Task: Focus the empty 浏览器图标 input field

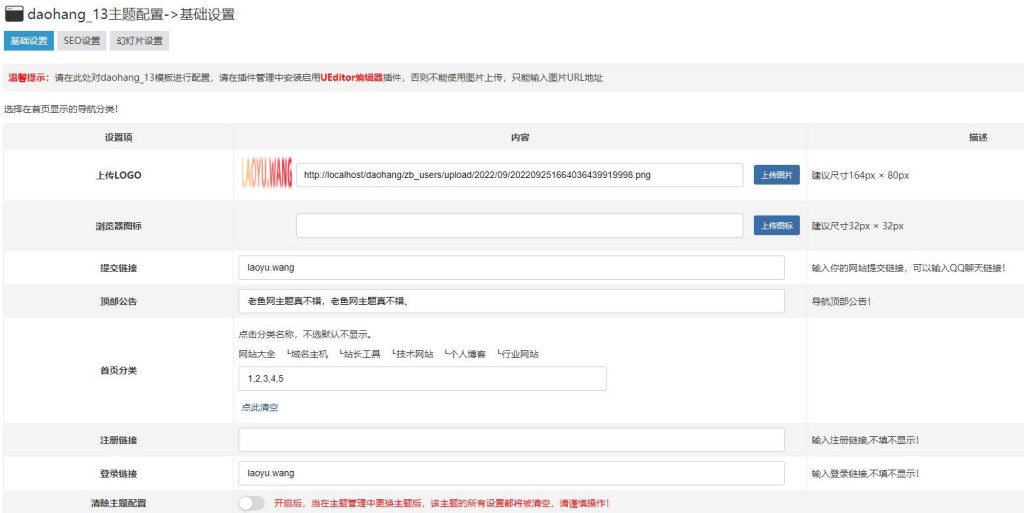Action: coord(519,226)
